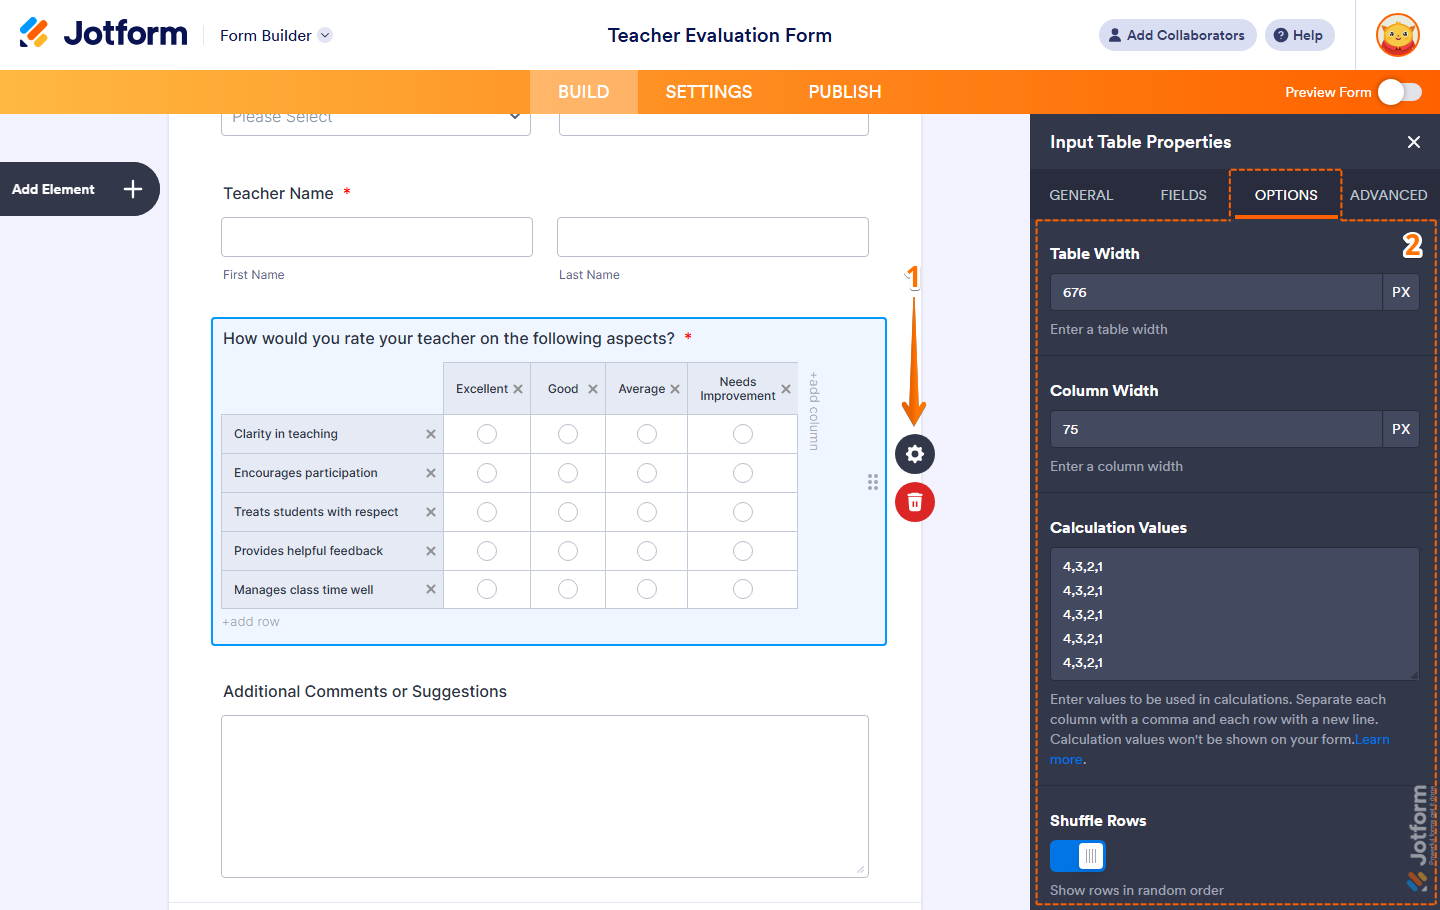Click the Teacher Evaluation Form title
Image resolution: width=1440 pixels, height=910 pixels.
720,35
